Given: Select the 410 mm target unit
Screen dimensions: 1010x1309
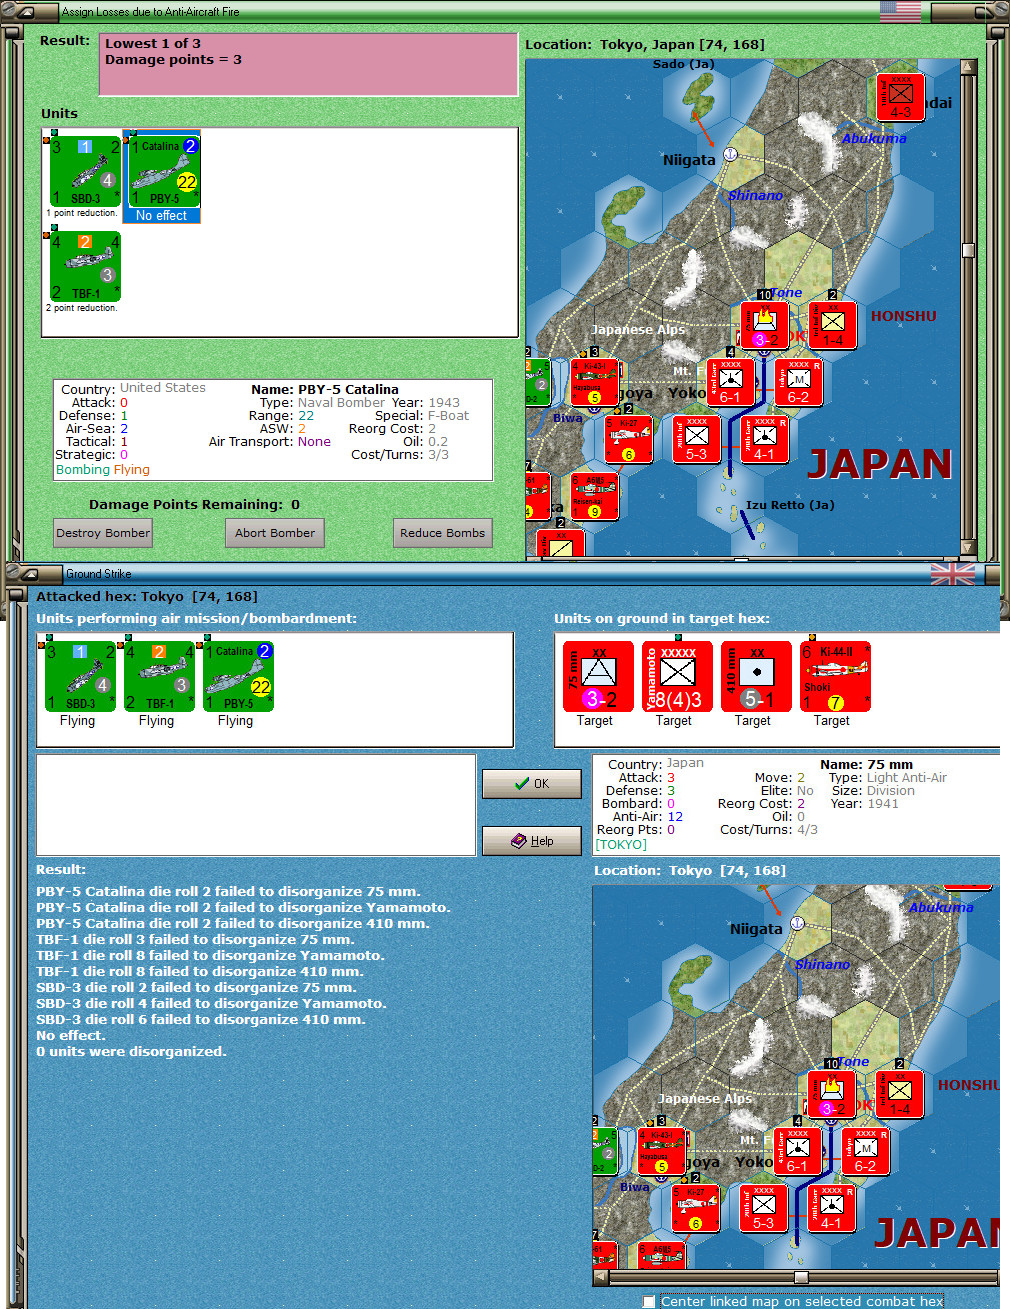Looking at the screenshot, I should (756, 677).
